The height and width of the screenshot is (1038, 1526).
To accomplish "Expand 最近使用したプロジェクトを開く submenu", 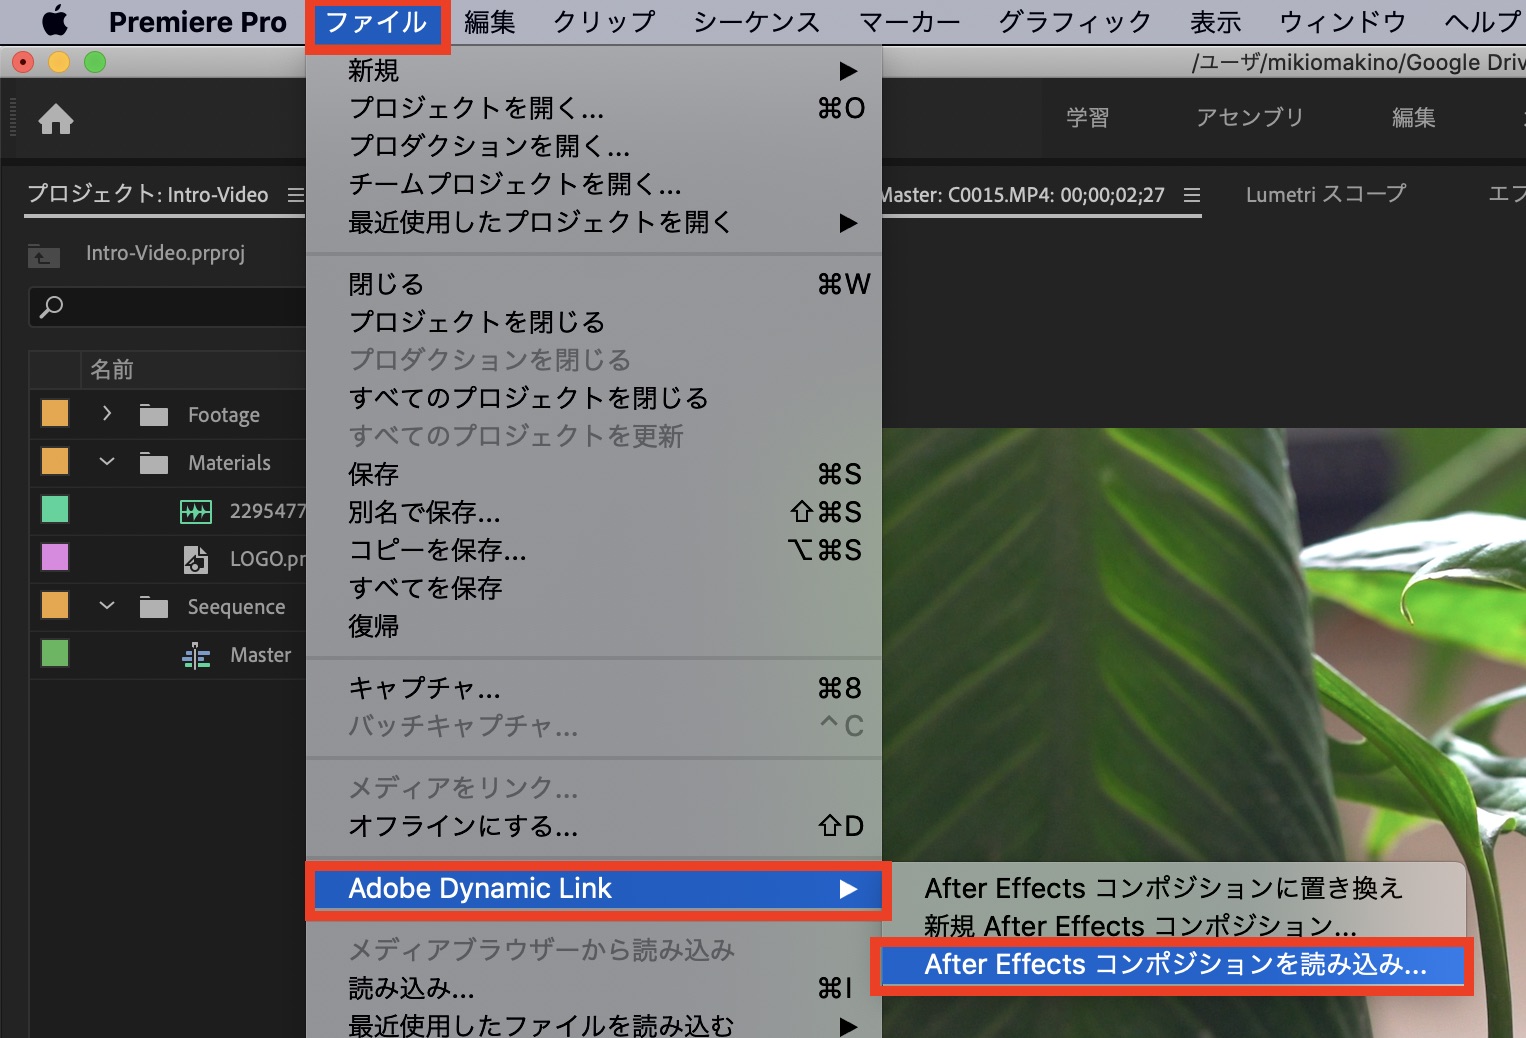I will (x=594, y=222).
